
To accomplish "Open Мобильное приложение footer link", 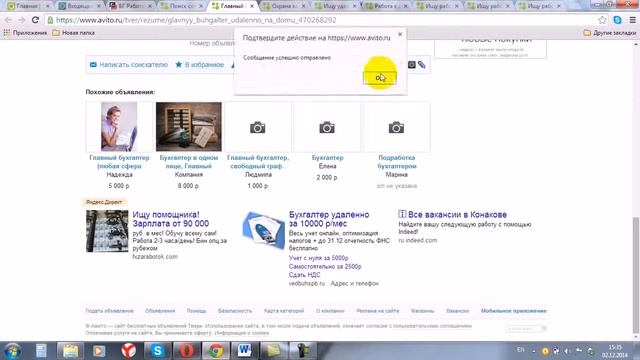I will tap(514, 311).
